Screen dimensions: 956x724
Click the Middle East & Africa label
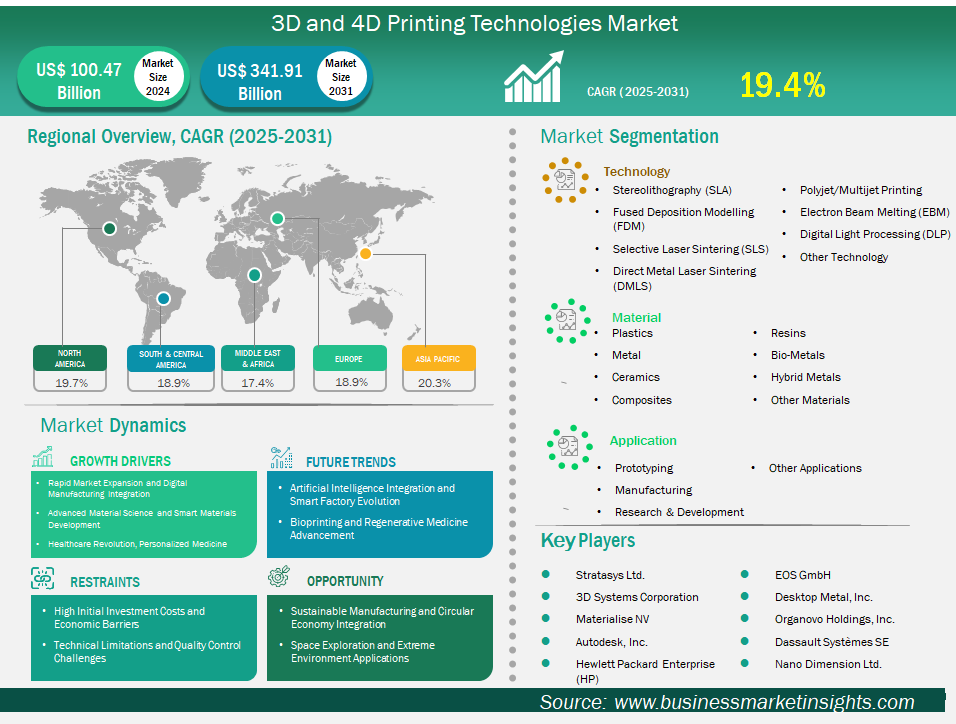[257, 358]
